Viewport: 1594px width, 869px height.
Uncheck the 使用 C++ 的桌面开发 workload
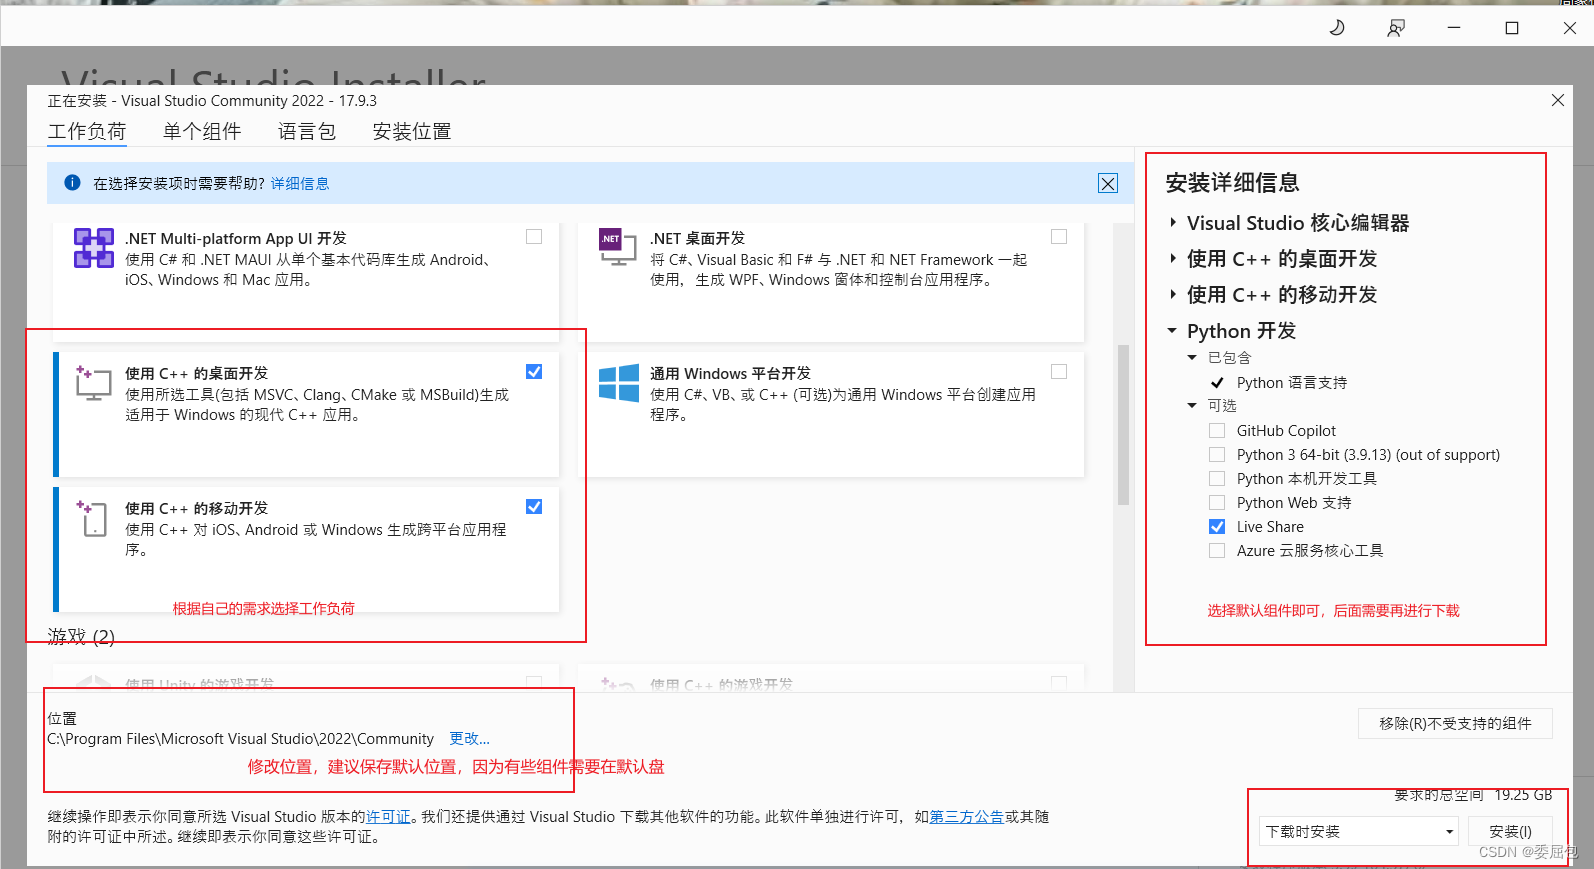tap(534, 372)
